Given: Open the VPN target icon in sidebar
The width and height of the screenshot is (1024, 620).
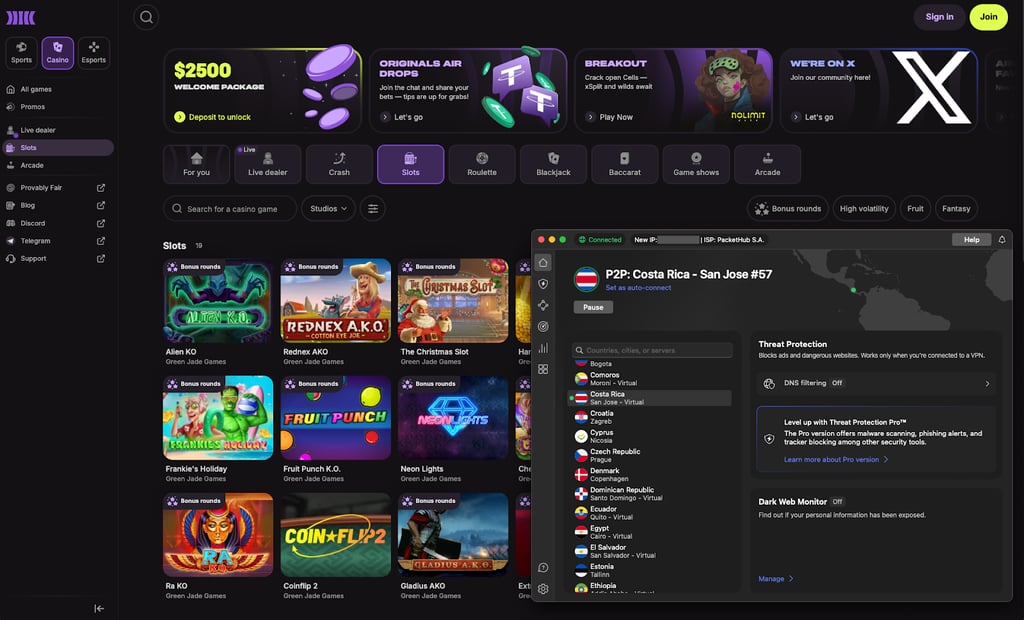Looking at the screenshot, I should pyautogui.click(x=543, y=327).
